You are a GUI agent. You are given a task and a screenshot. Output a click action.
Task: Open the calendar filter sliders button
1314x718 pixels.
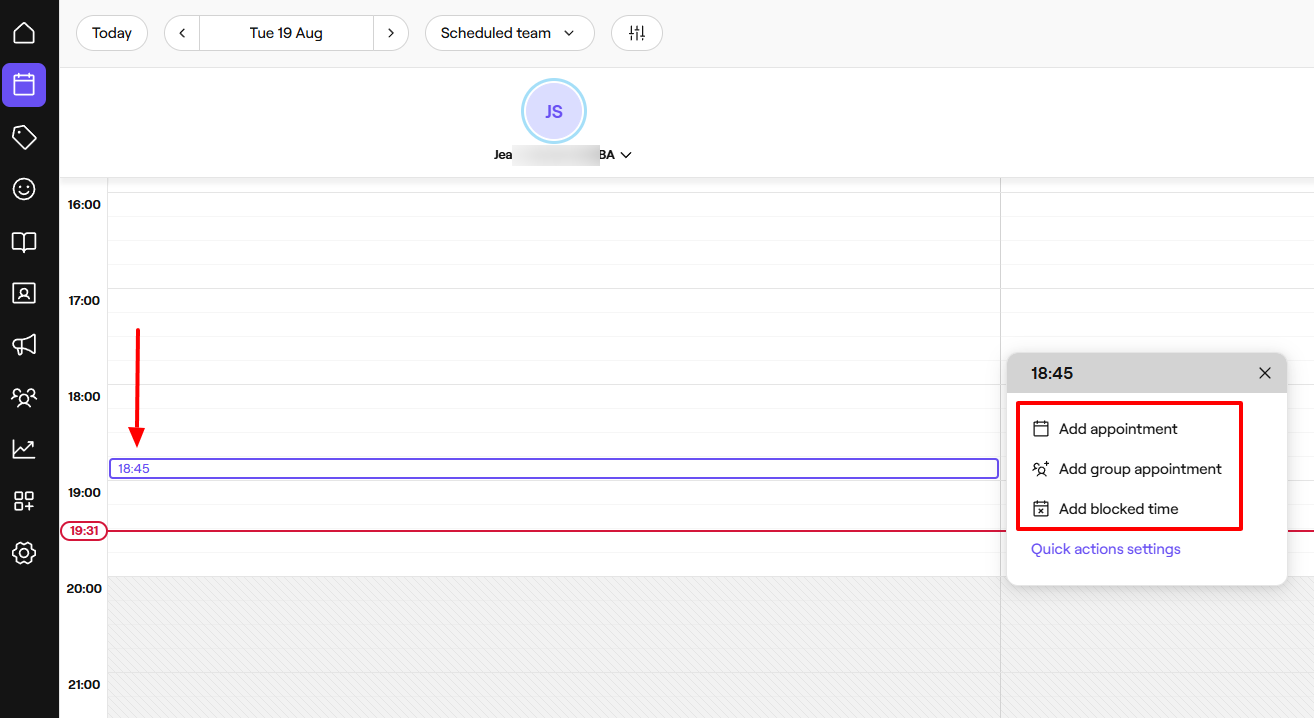(637, 33)
